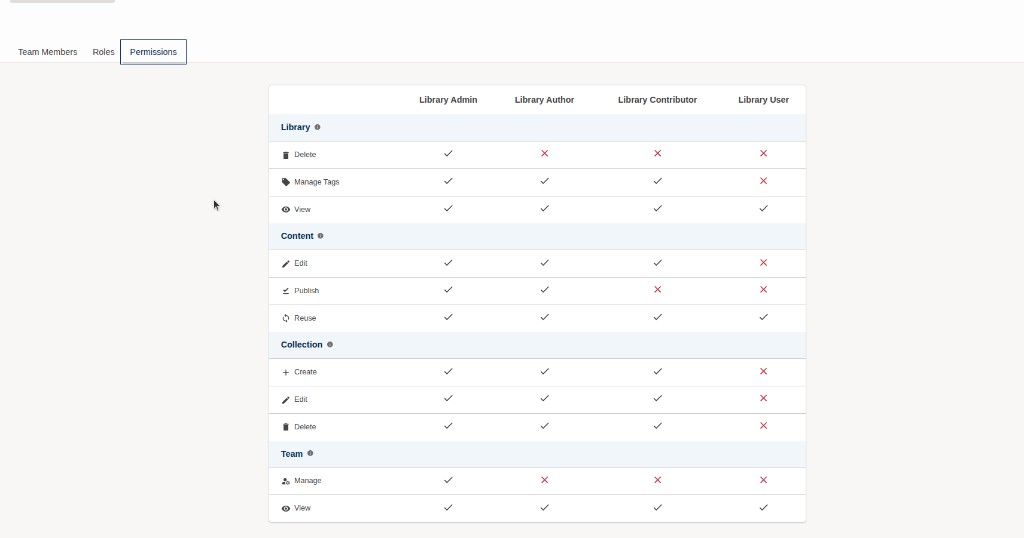Click the Library Author column header
This screenshot has height=538, width=1024.
[x=544, y=100]
